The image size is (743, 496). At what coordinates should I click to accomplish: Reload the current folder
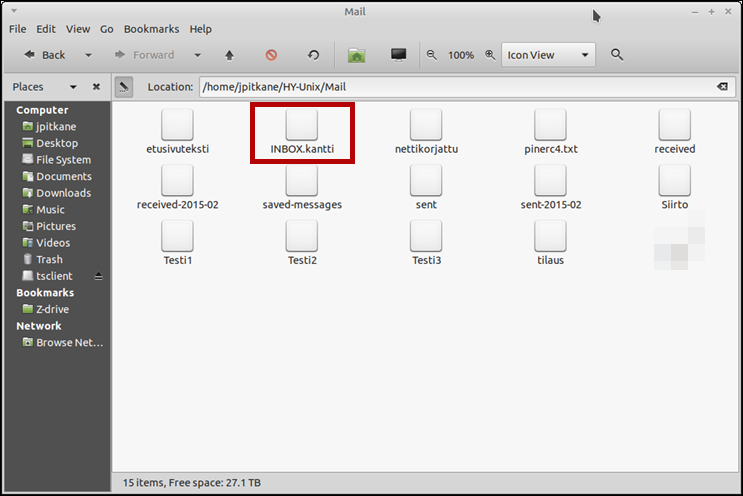pos(313,55)
